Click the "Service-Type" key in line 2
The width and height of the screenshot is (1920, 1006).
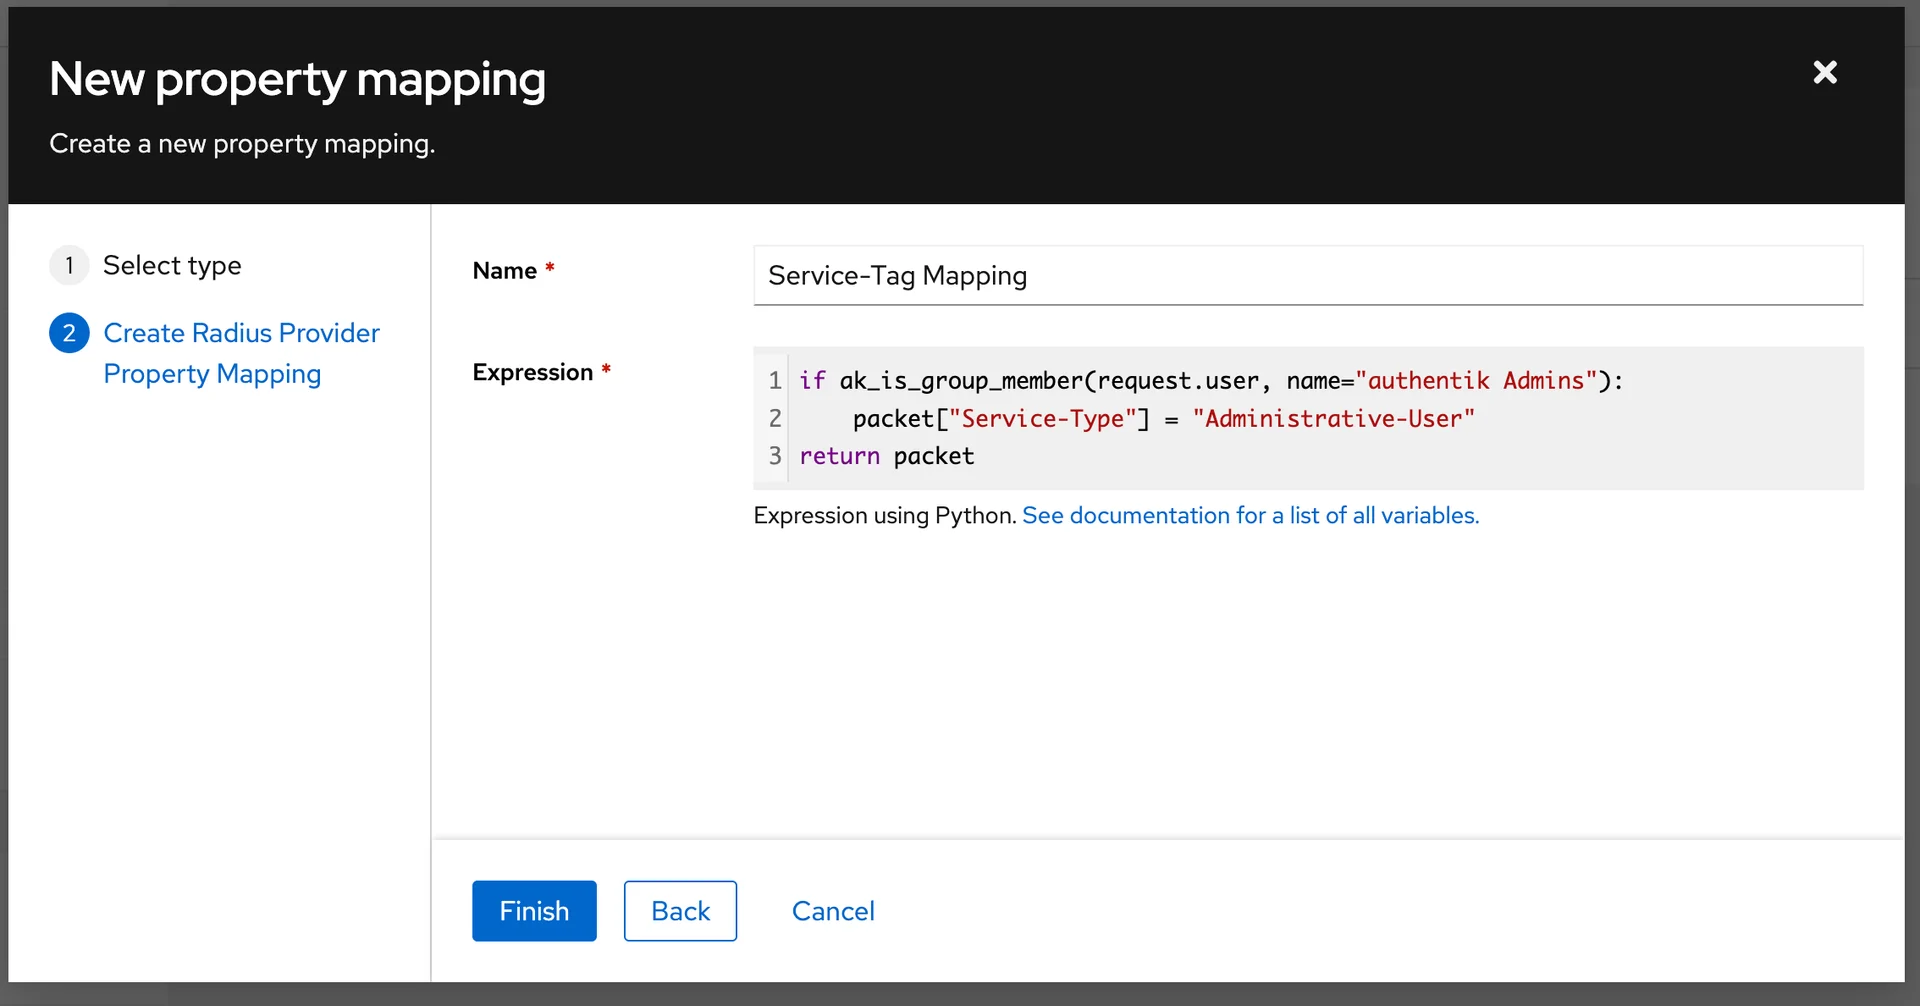point(1044,419)
